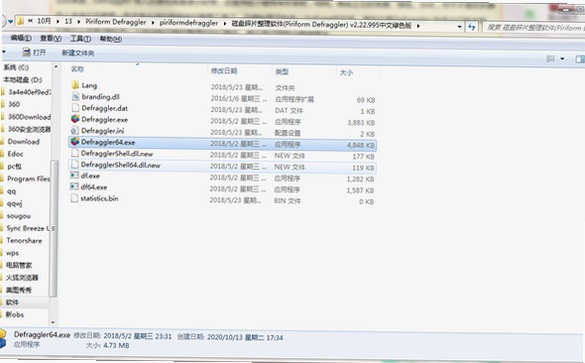The image size is (585, 363).
Task: Click the sidebar scrollbar down arrow
Action: coord(53,323)
